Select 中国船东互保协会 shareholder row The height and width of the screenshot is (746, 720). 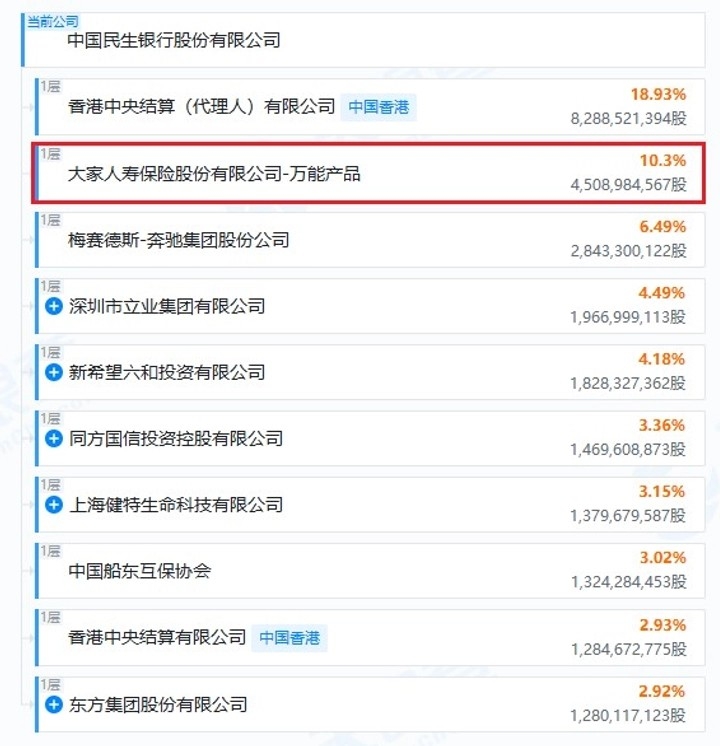[x=140, y=571]
